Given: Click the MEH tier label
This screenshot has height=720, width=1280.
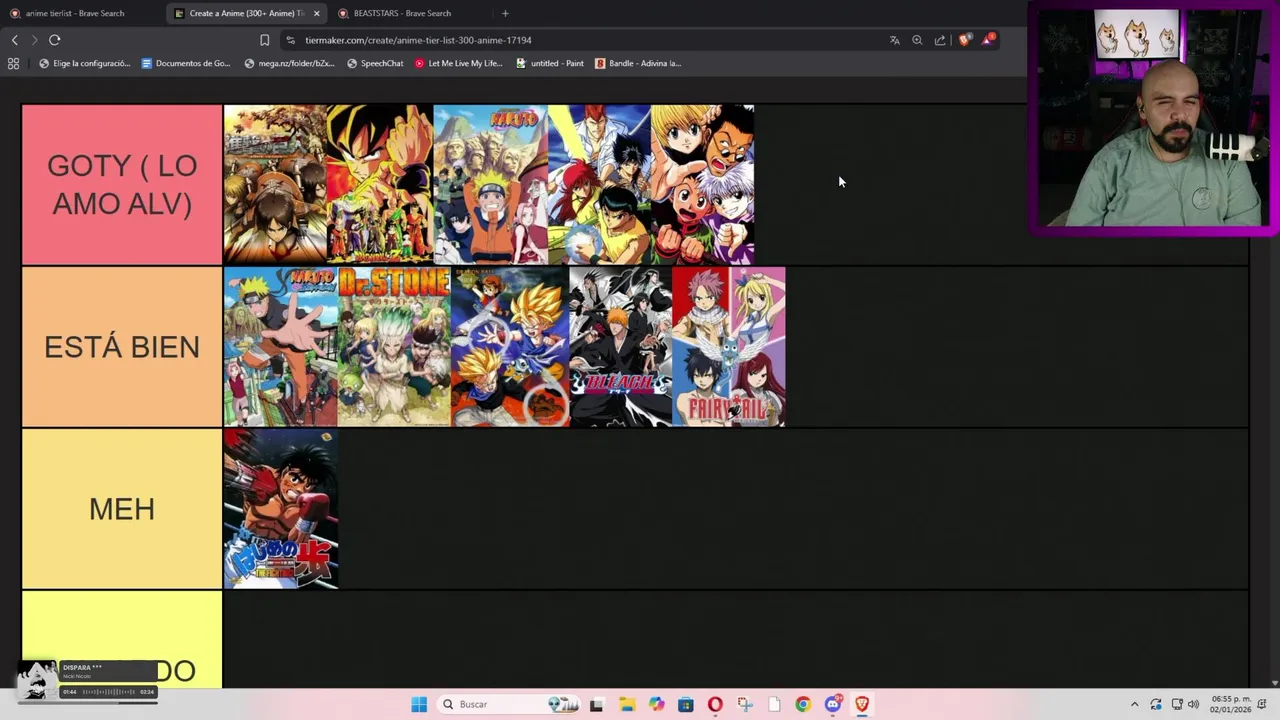Looking at the screenshot, I should [x=122, y=509].
